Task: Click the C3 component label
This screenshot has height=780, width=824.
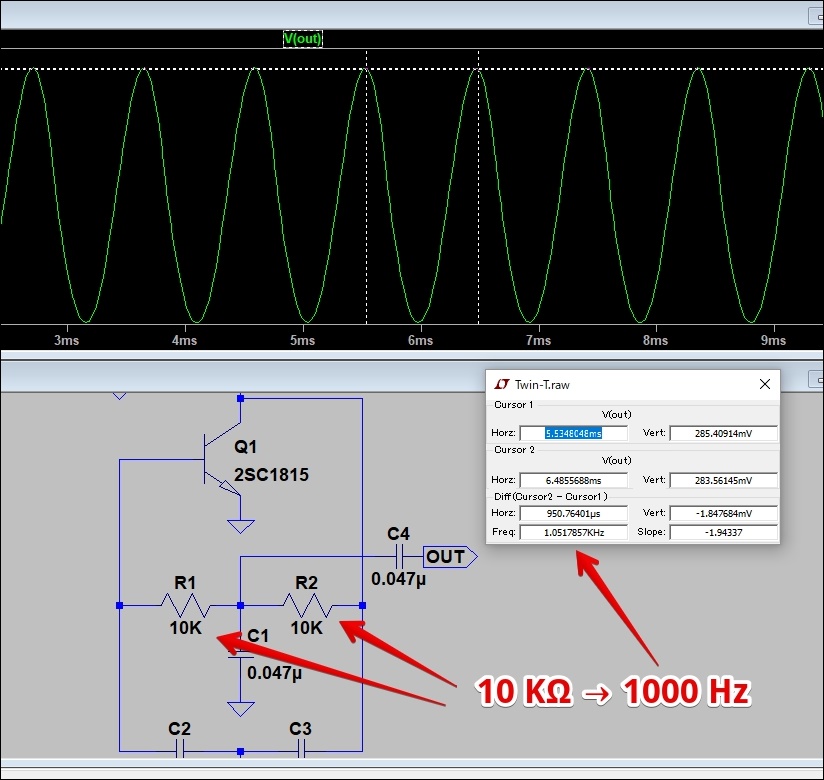Action: click(x=300, y=728)
